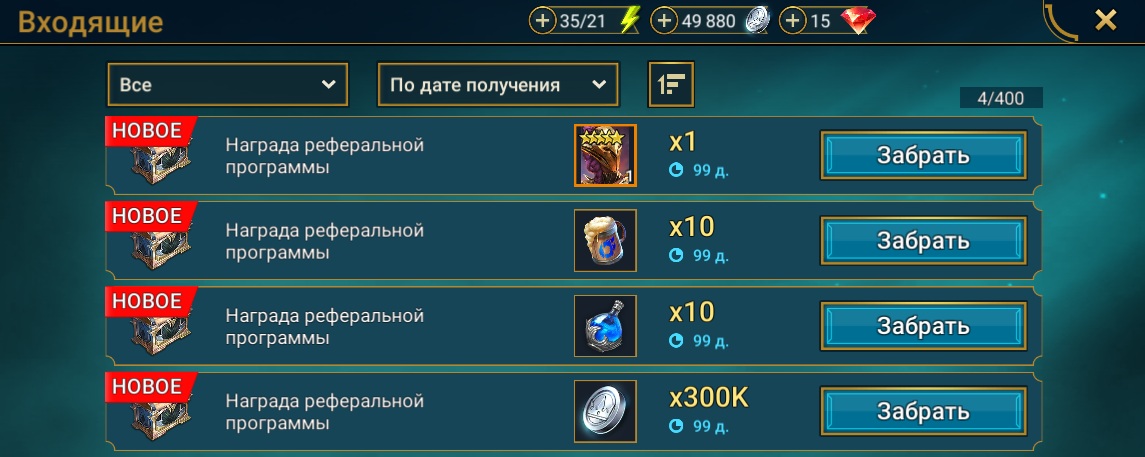The image size is (1145, 457).
Task: Add gems via plus icon
Action: pyautogui.click(x=792, y=21)
